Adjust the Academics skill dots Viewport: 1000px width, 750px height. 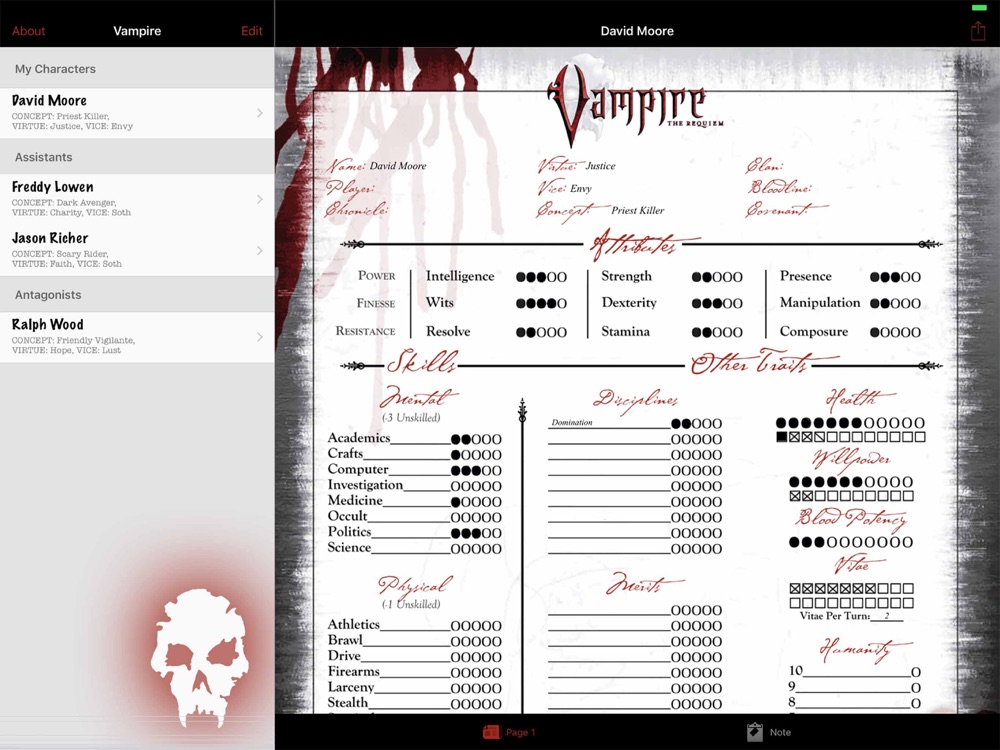tap(476, 439)
